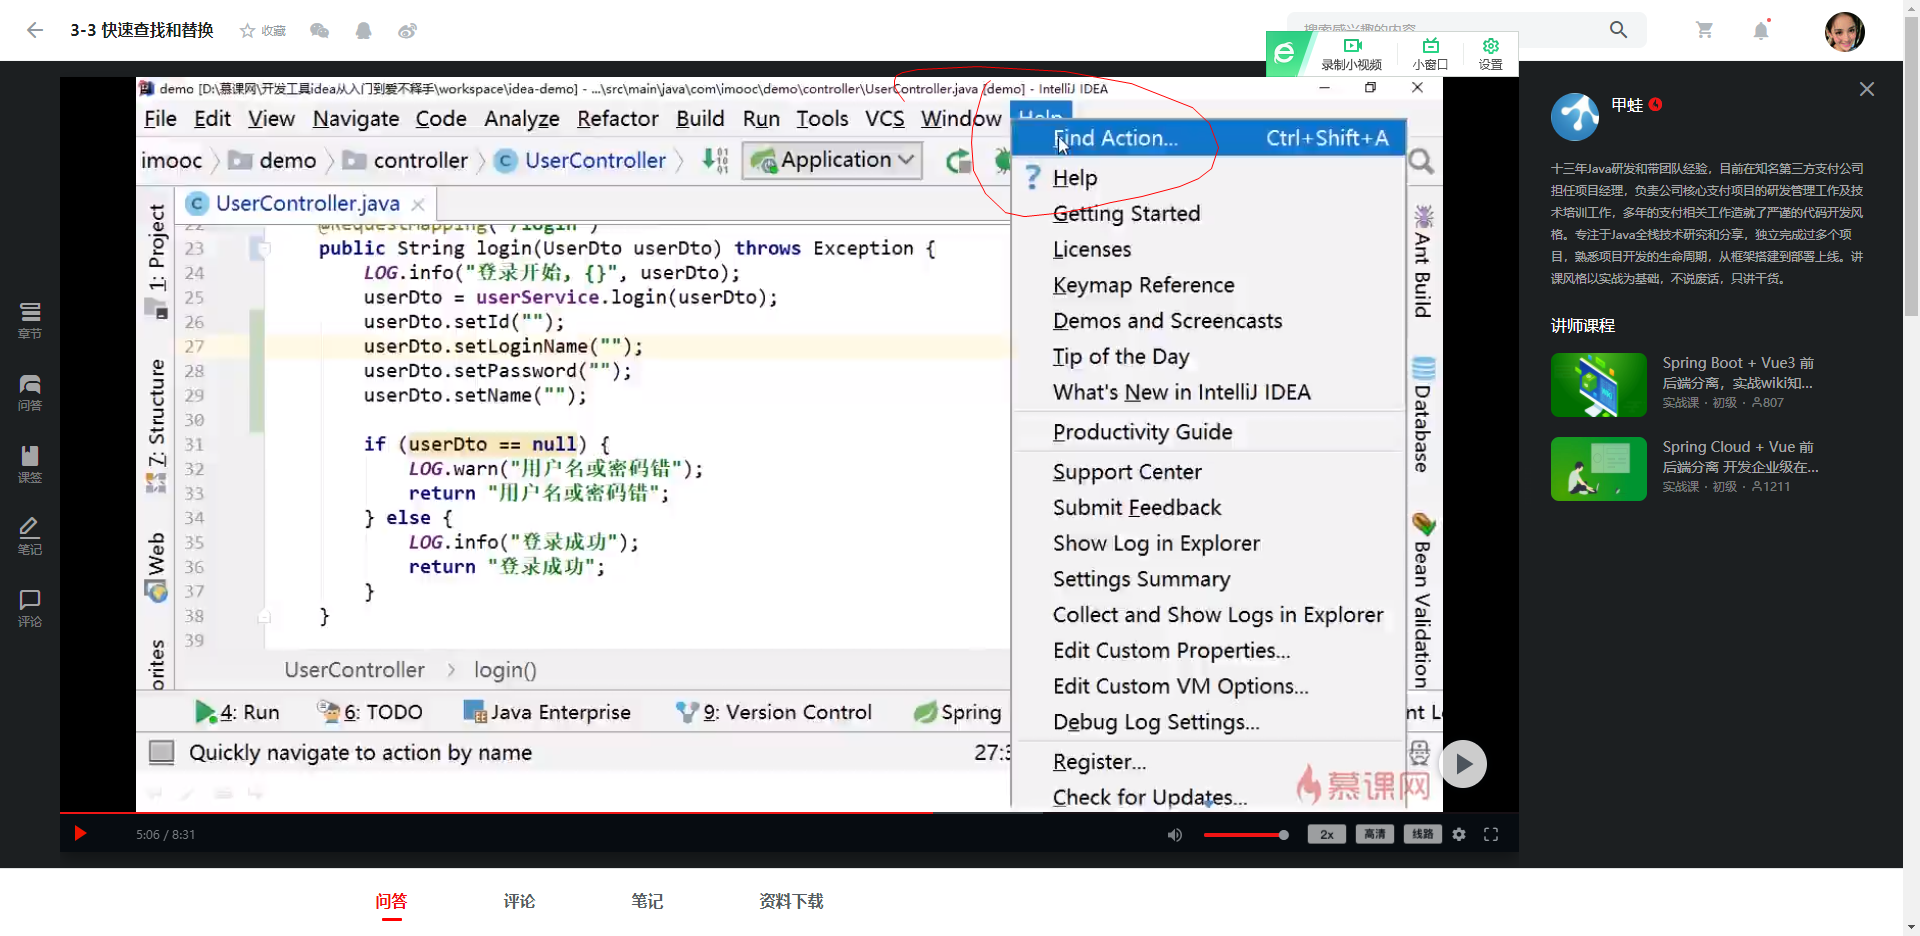Open the shopping cart

pyautogui.click(x=1705, y=30)
